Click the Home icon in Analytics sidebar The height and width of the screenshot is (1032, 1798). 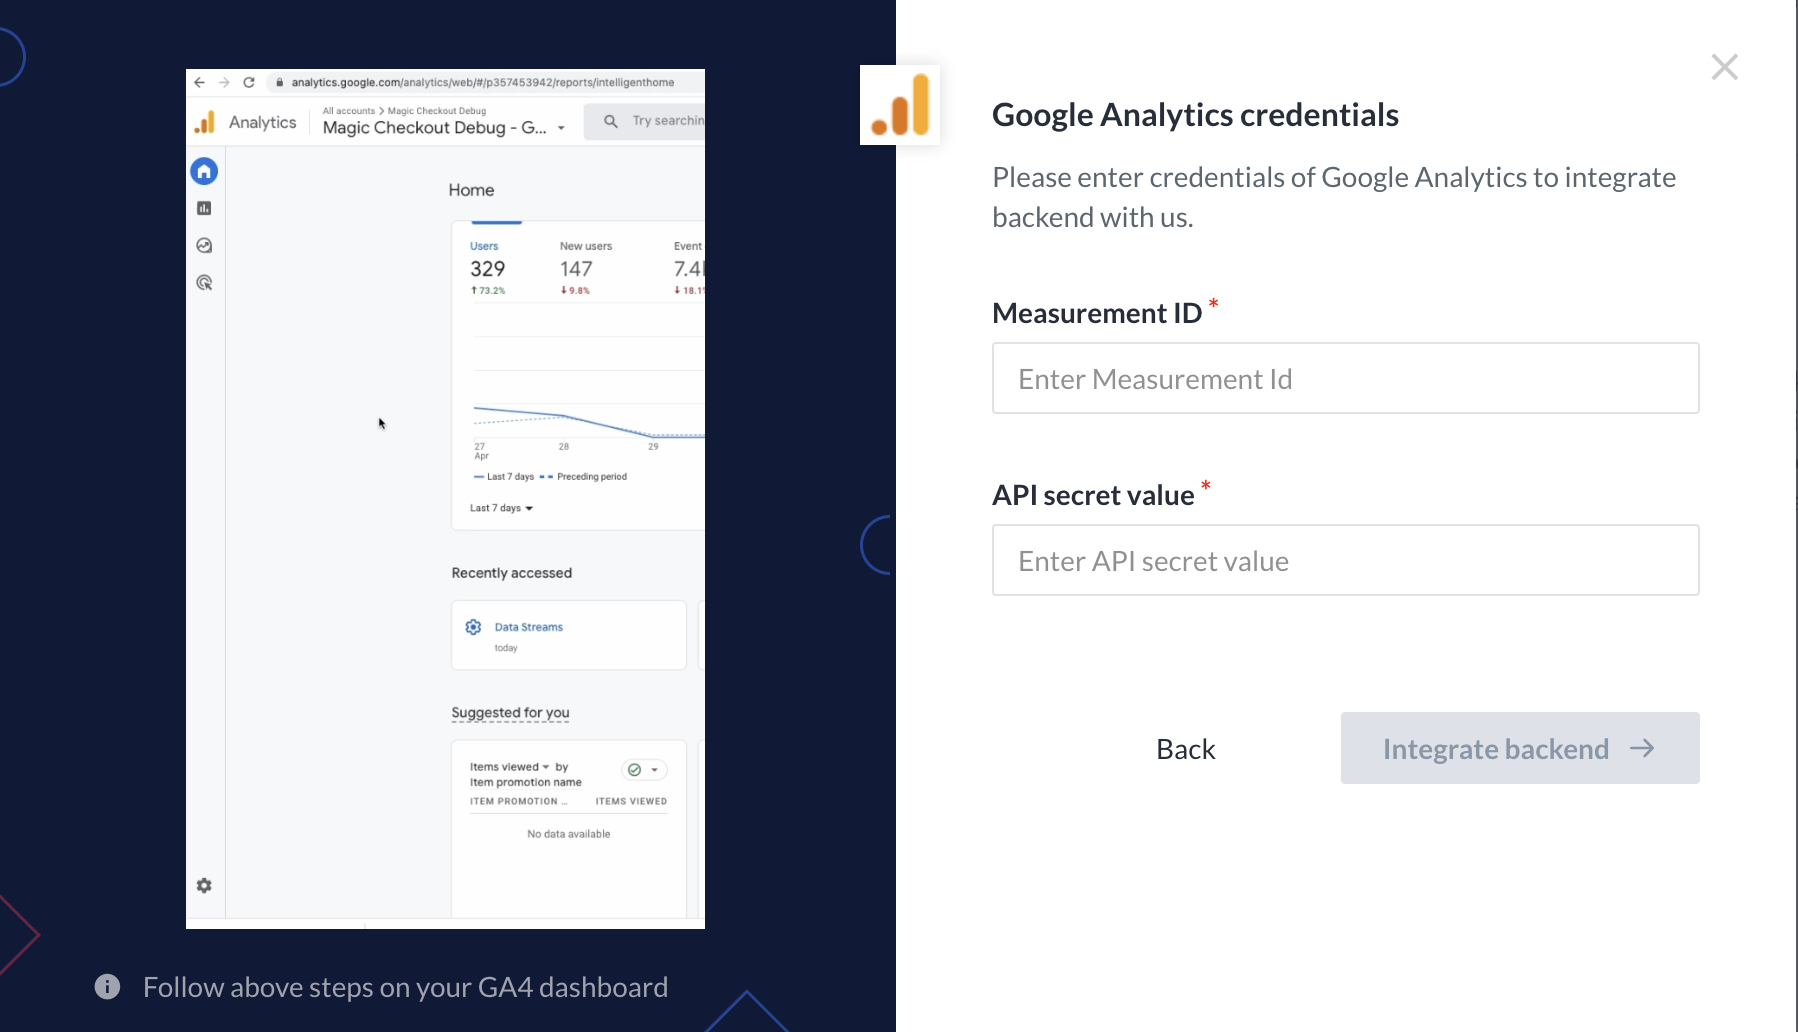coord(204,172)
